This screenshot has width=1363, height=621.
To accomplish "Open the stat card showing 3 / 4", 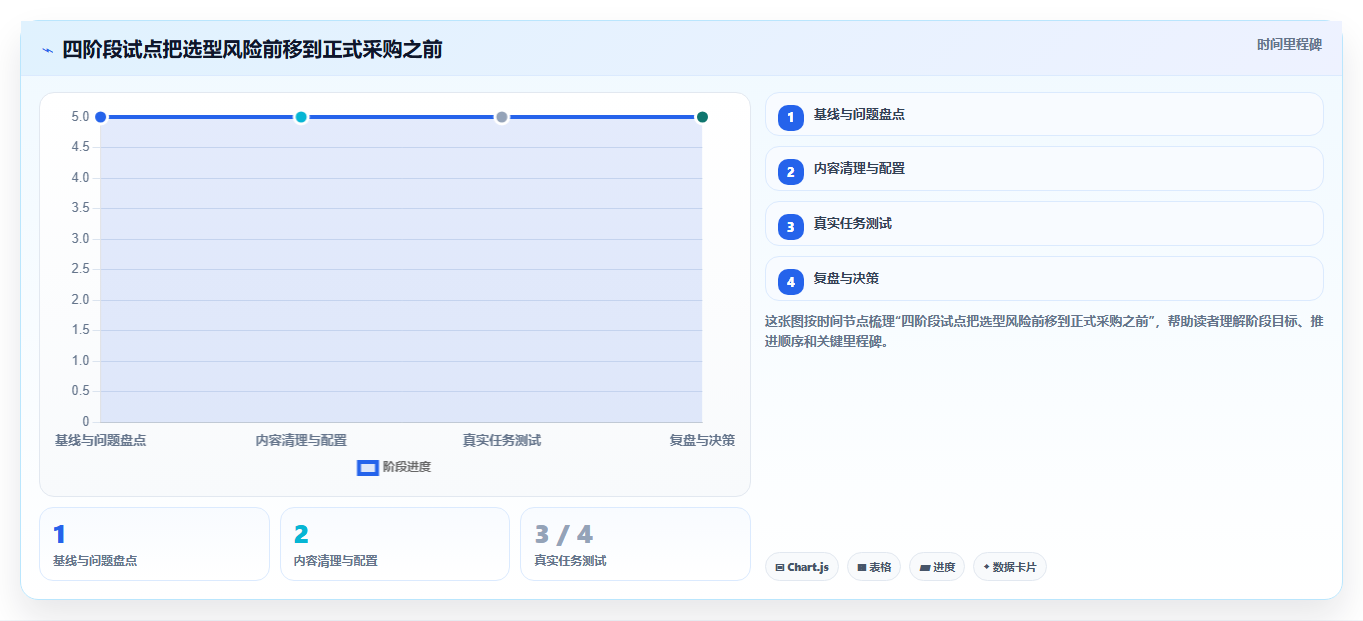I will point(635,544).
